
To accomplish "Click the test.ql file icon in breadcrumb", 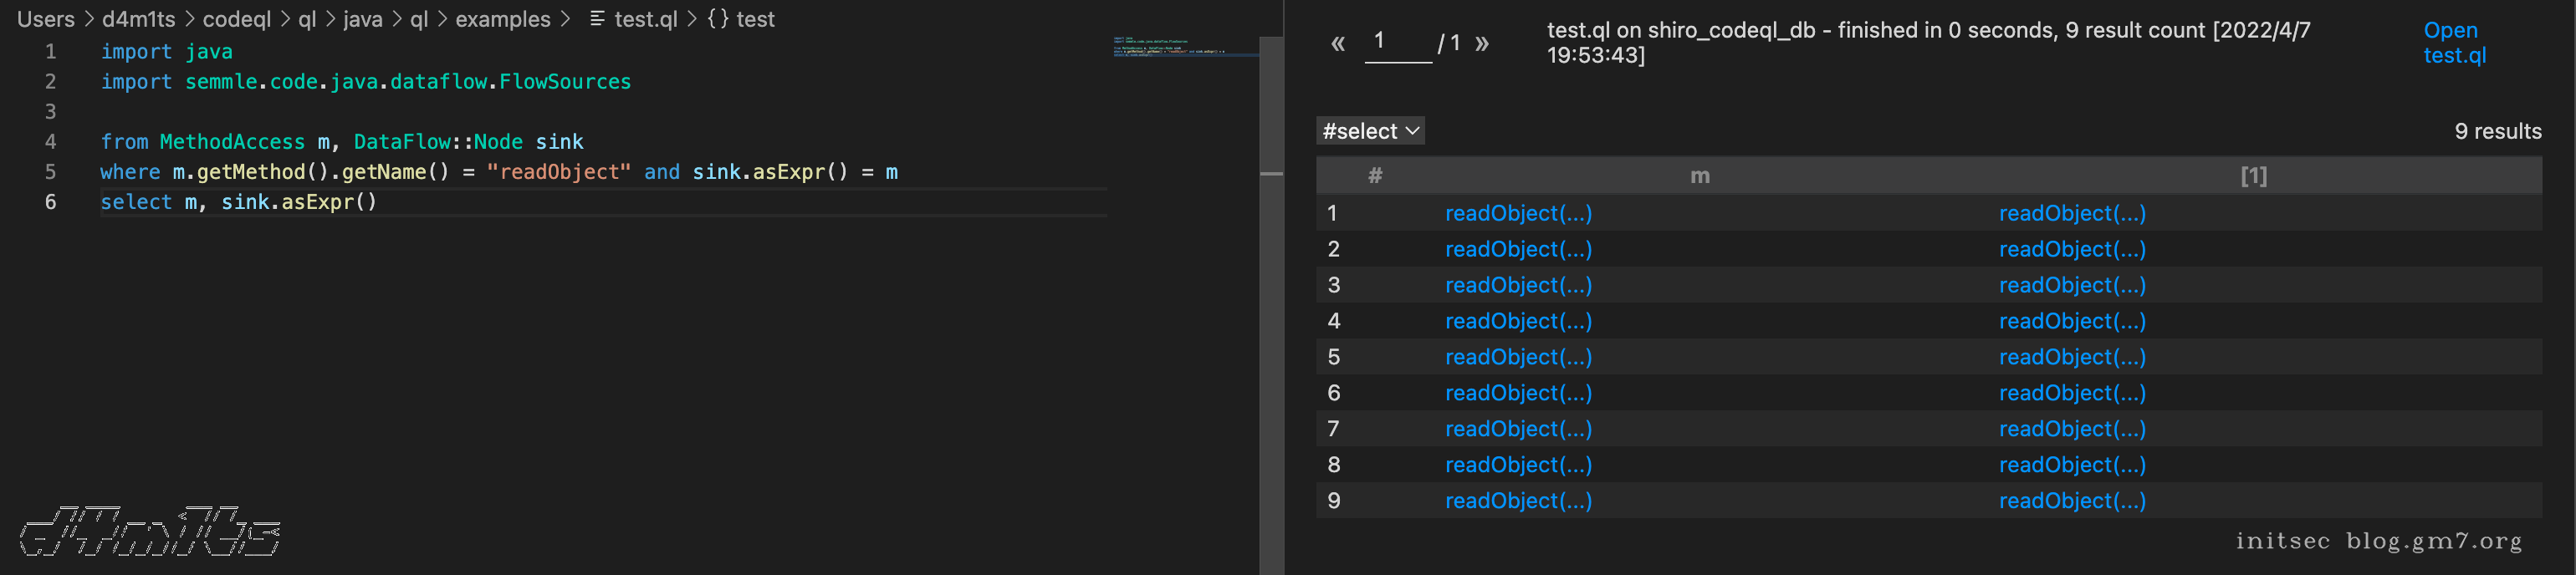I will pos(597,19).
